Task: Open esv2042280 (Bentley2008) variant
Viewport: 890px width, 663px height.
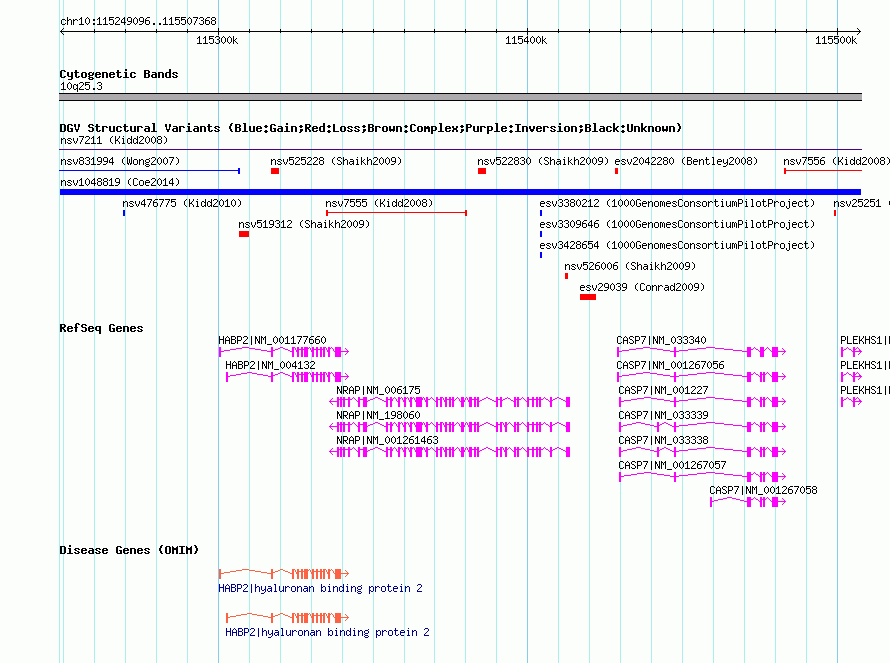Action: point(686,161)
